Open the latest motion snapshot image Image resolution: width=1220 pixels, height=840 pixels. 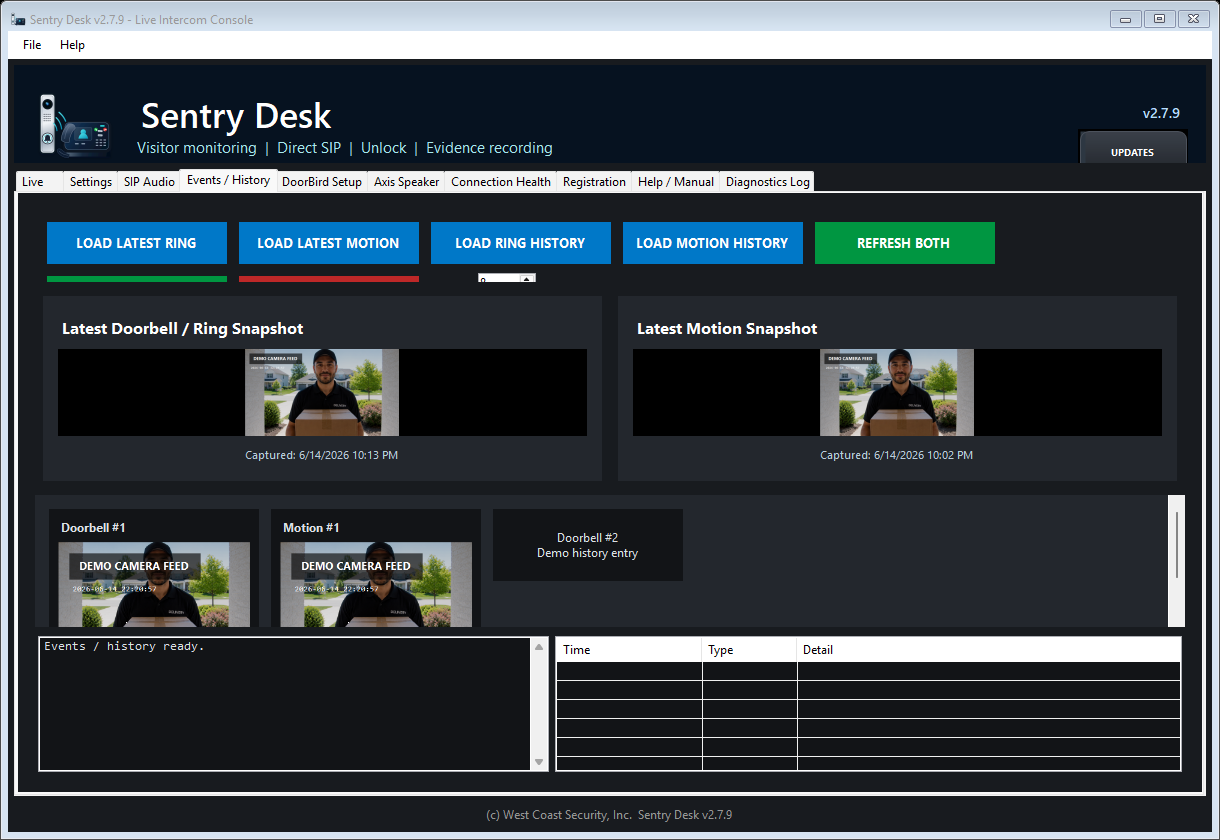point(897,392)
